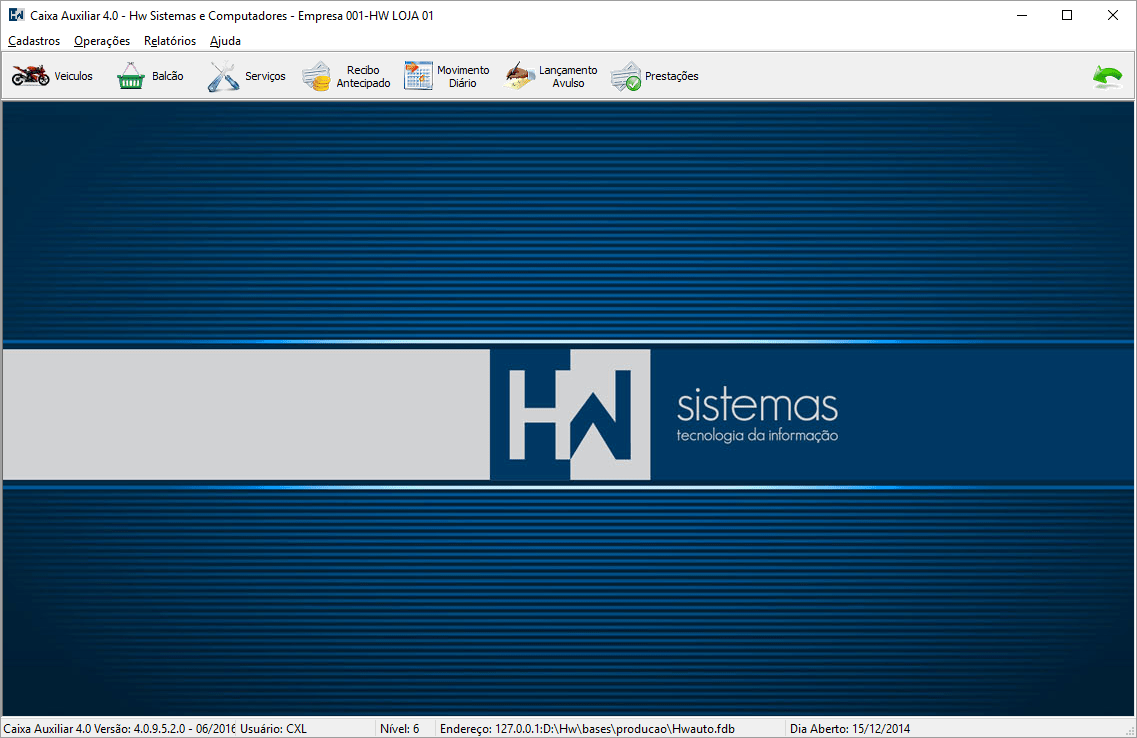The image size is (1137, 738).
Task: Click the HW application icon in title bar
Action: click(x=16, y=14)
